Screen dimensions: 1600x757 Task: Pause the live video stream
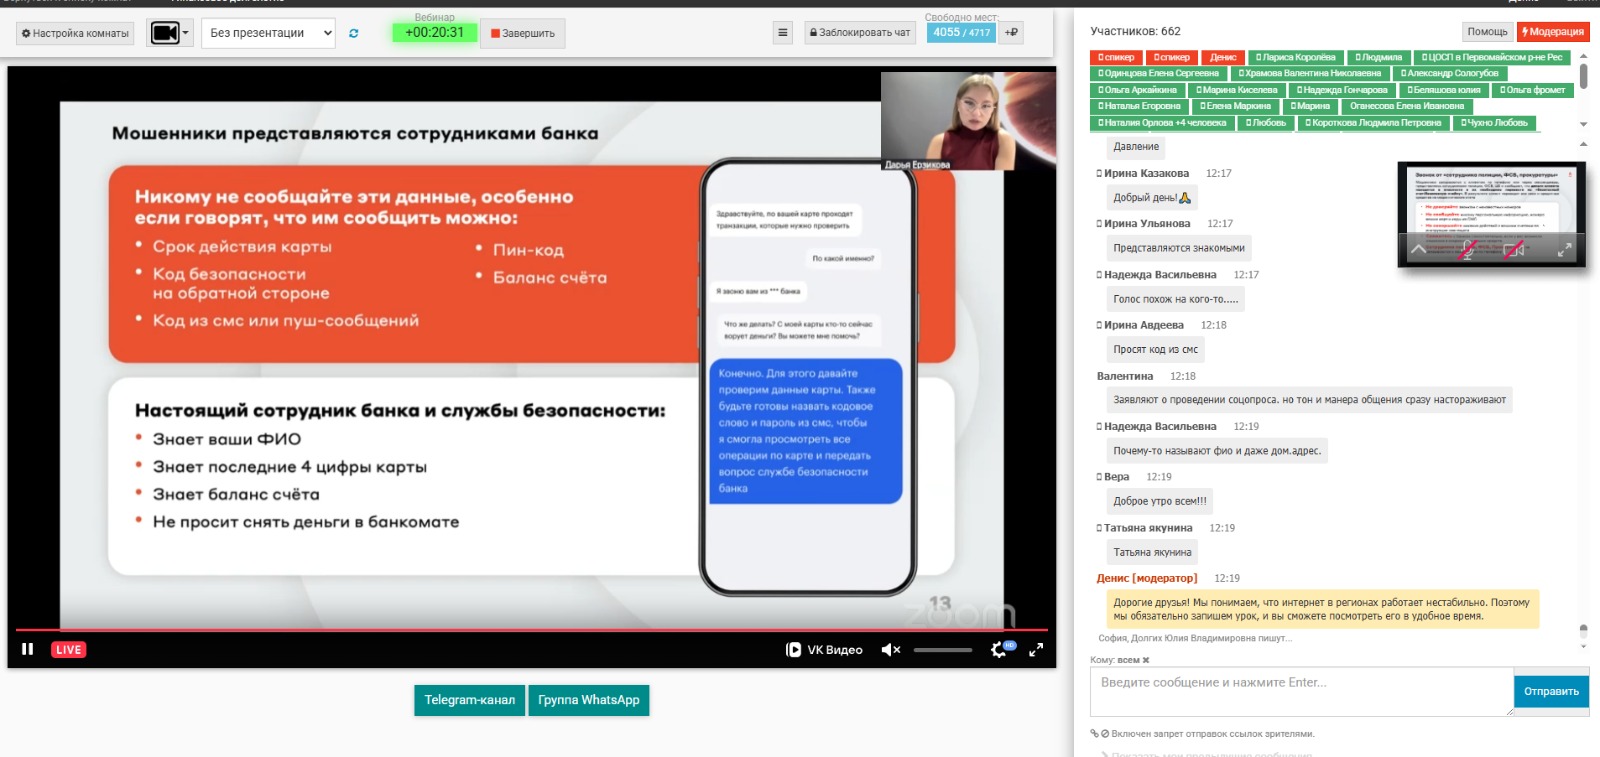[28, 649]
